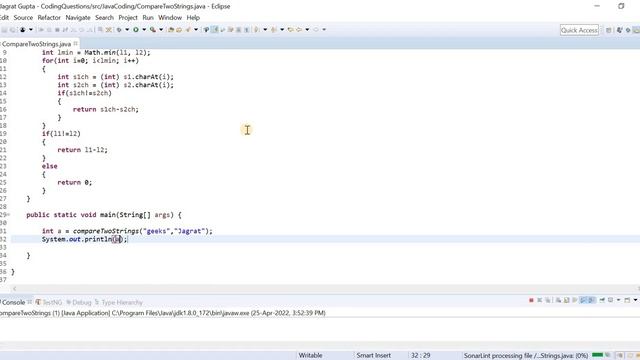This screenshot has height=360, width=640.
Task: Open the Display Selected Console dropdown arrow
Action: tap(618, 300)
